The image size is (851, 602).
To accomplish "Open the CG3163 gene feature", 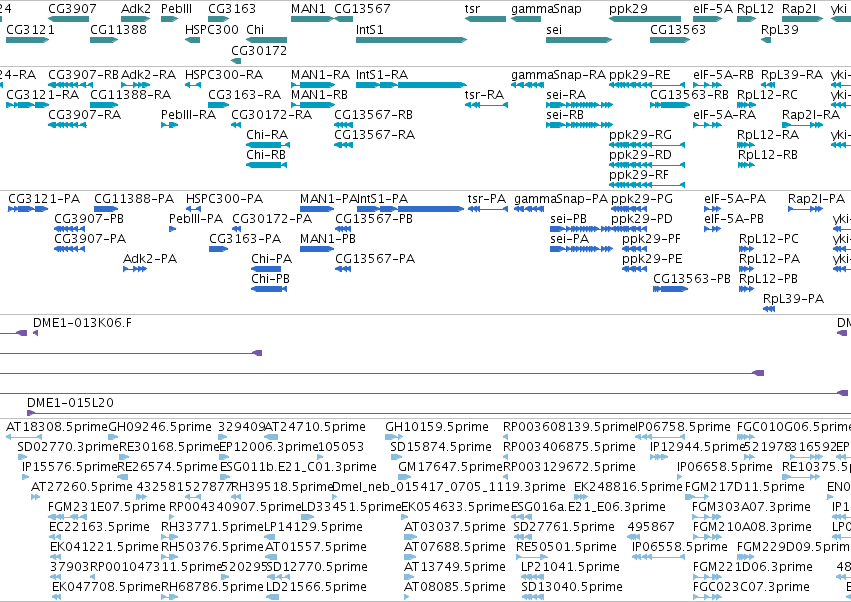I will 219,19.
